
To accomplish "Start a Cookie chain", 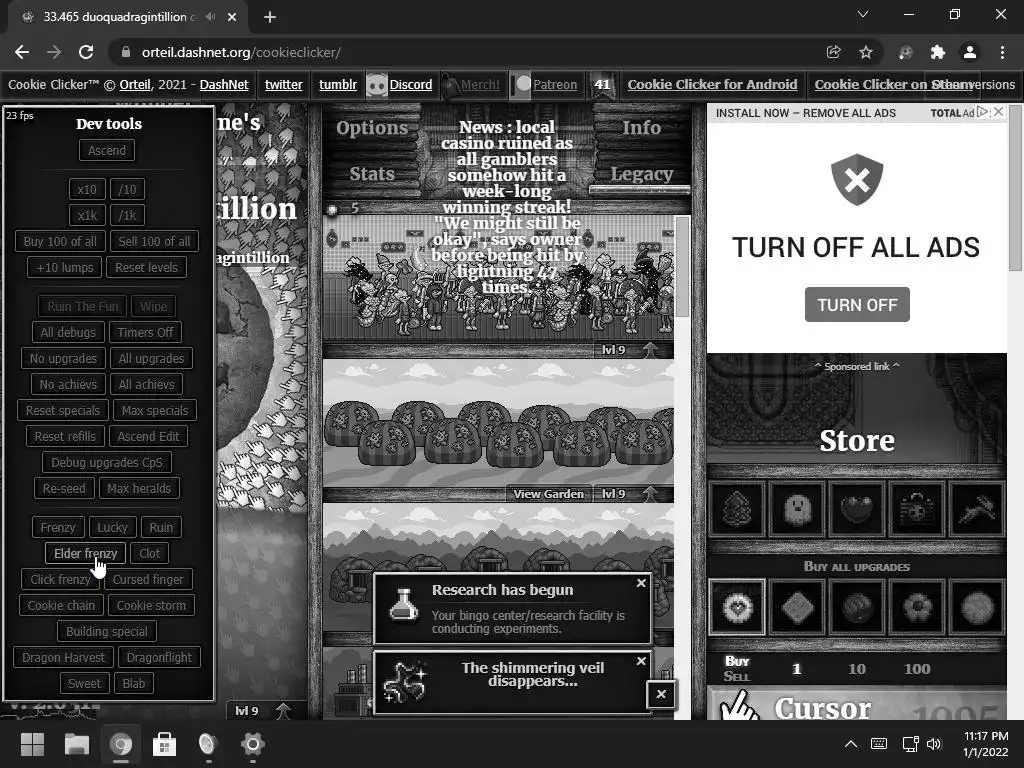I will tap(61, 605).
